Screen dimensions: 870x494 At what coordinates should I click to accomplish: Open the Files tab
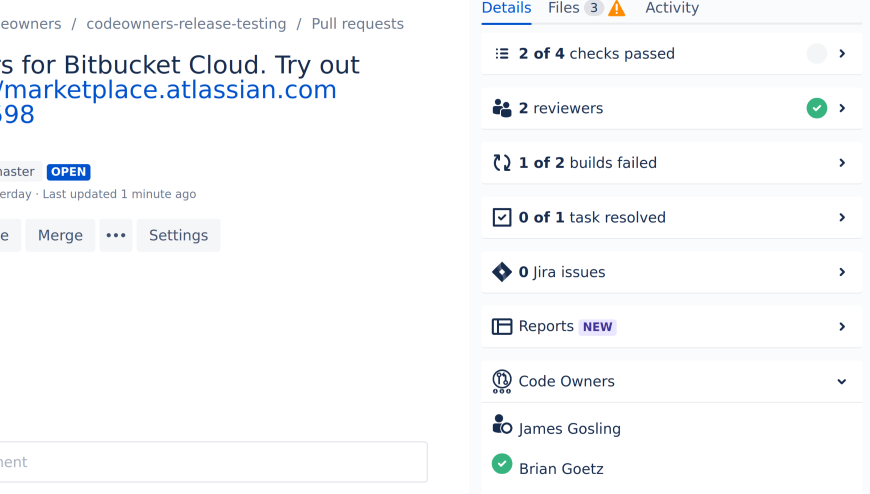click(x=564, y=8)
